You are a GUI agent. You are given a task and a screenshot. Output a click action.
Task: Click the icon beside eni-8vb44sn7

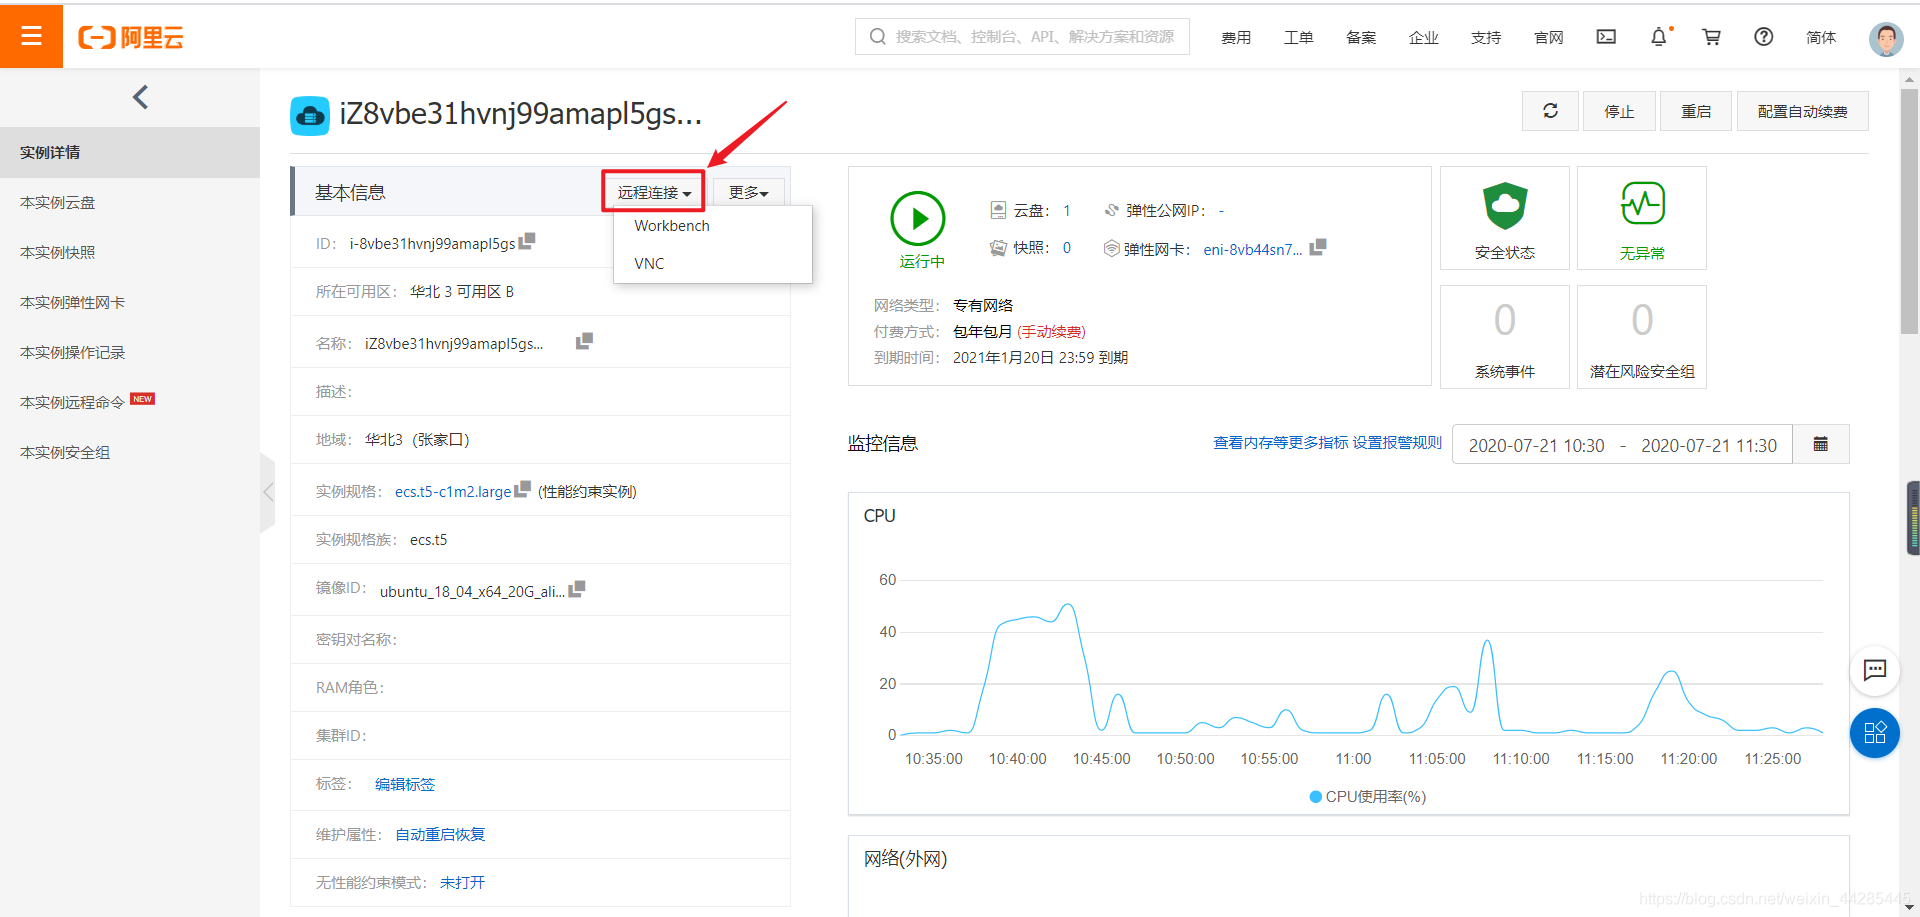1317,247
